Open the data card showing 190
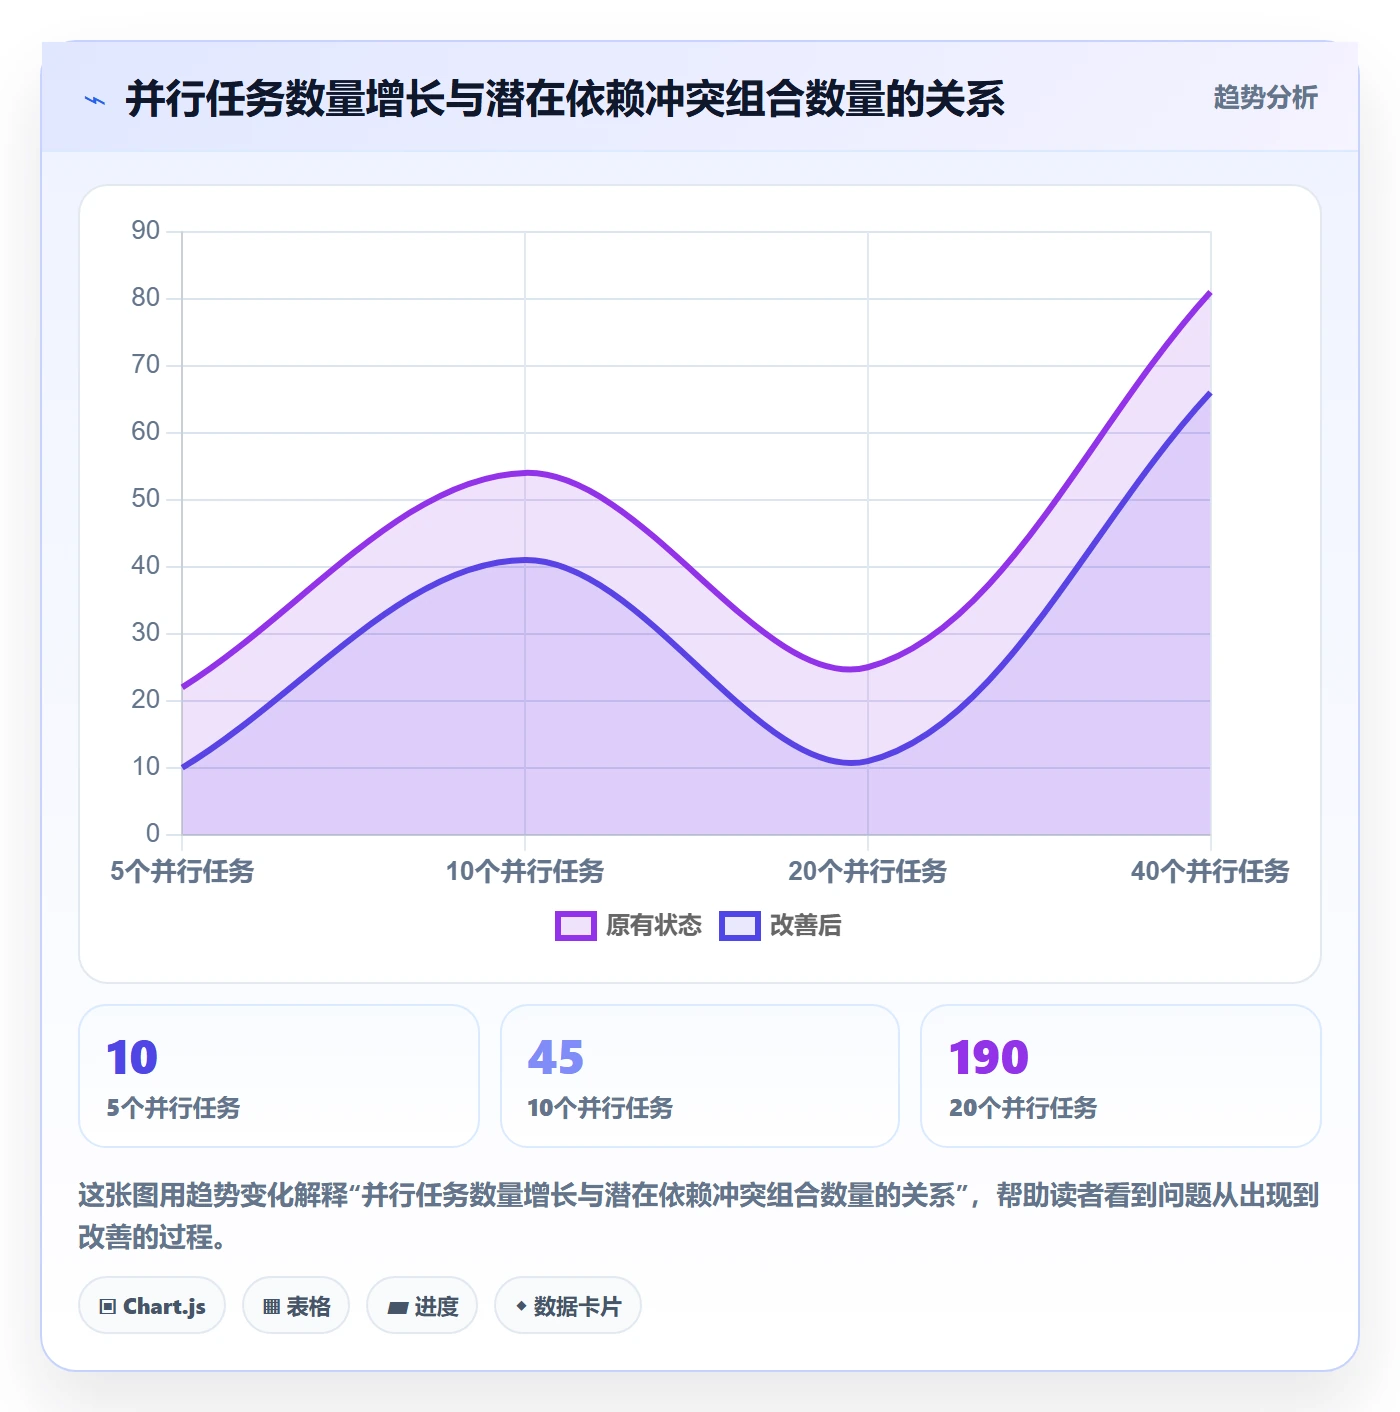The height and width of the screenshot is (1412, 1400). point(1121,1076)
